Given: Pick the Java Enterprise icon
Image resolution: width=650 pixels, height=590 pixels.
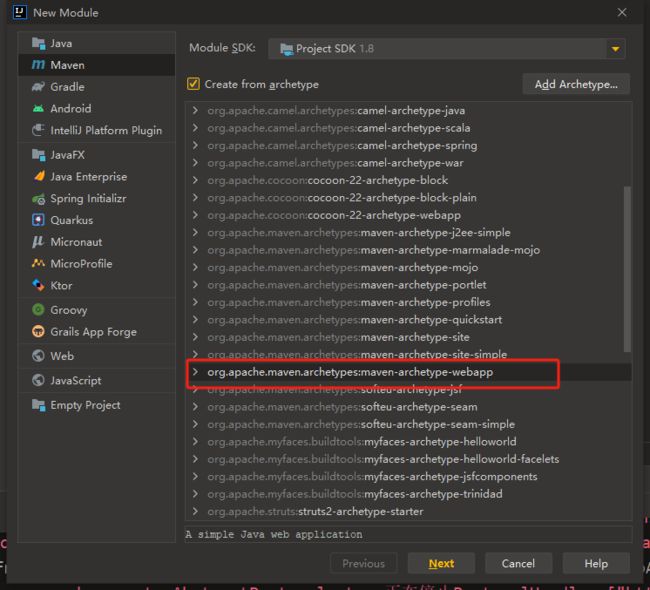Looking at the screenshot, I should (38, 177).
